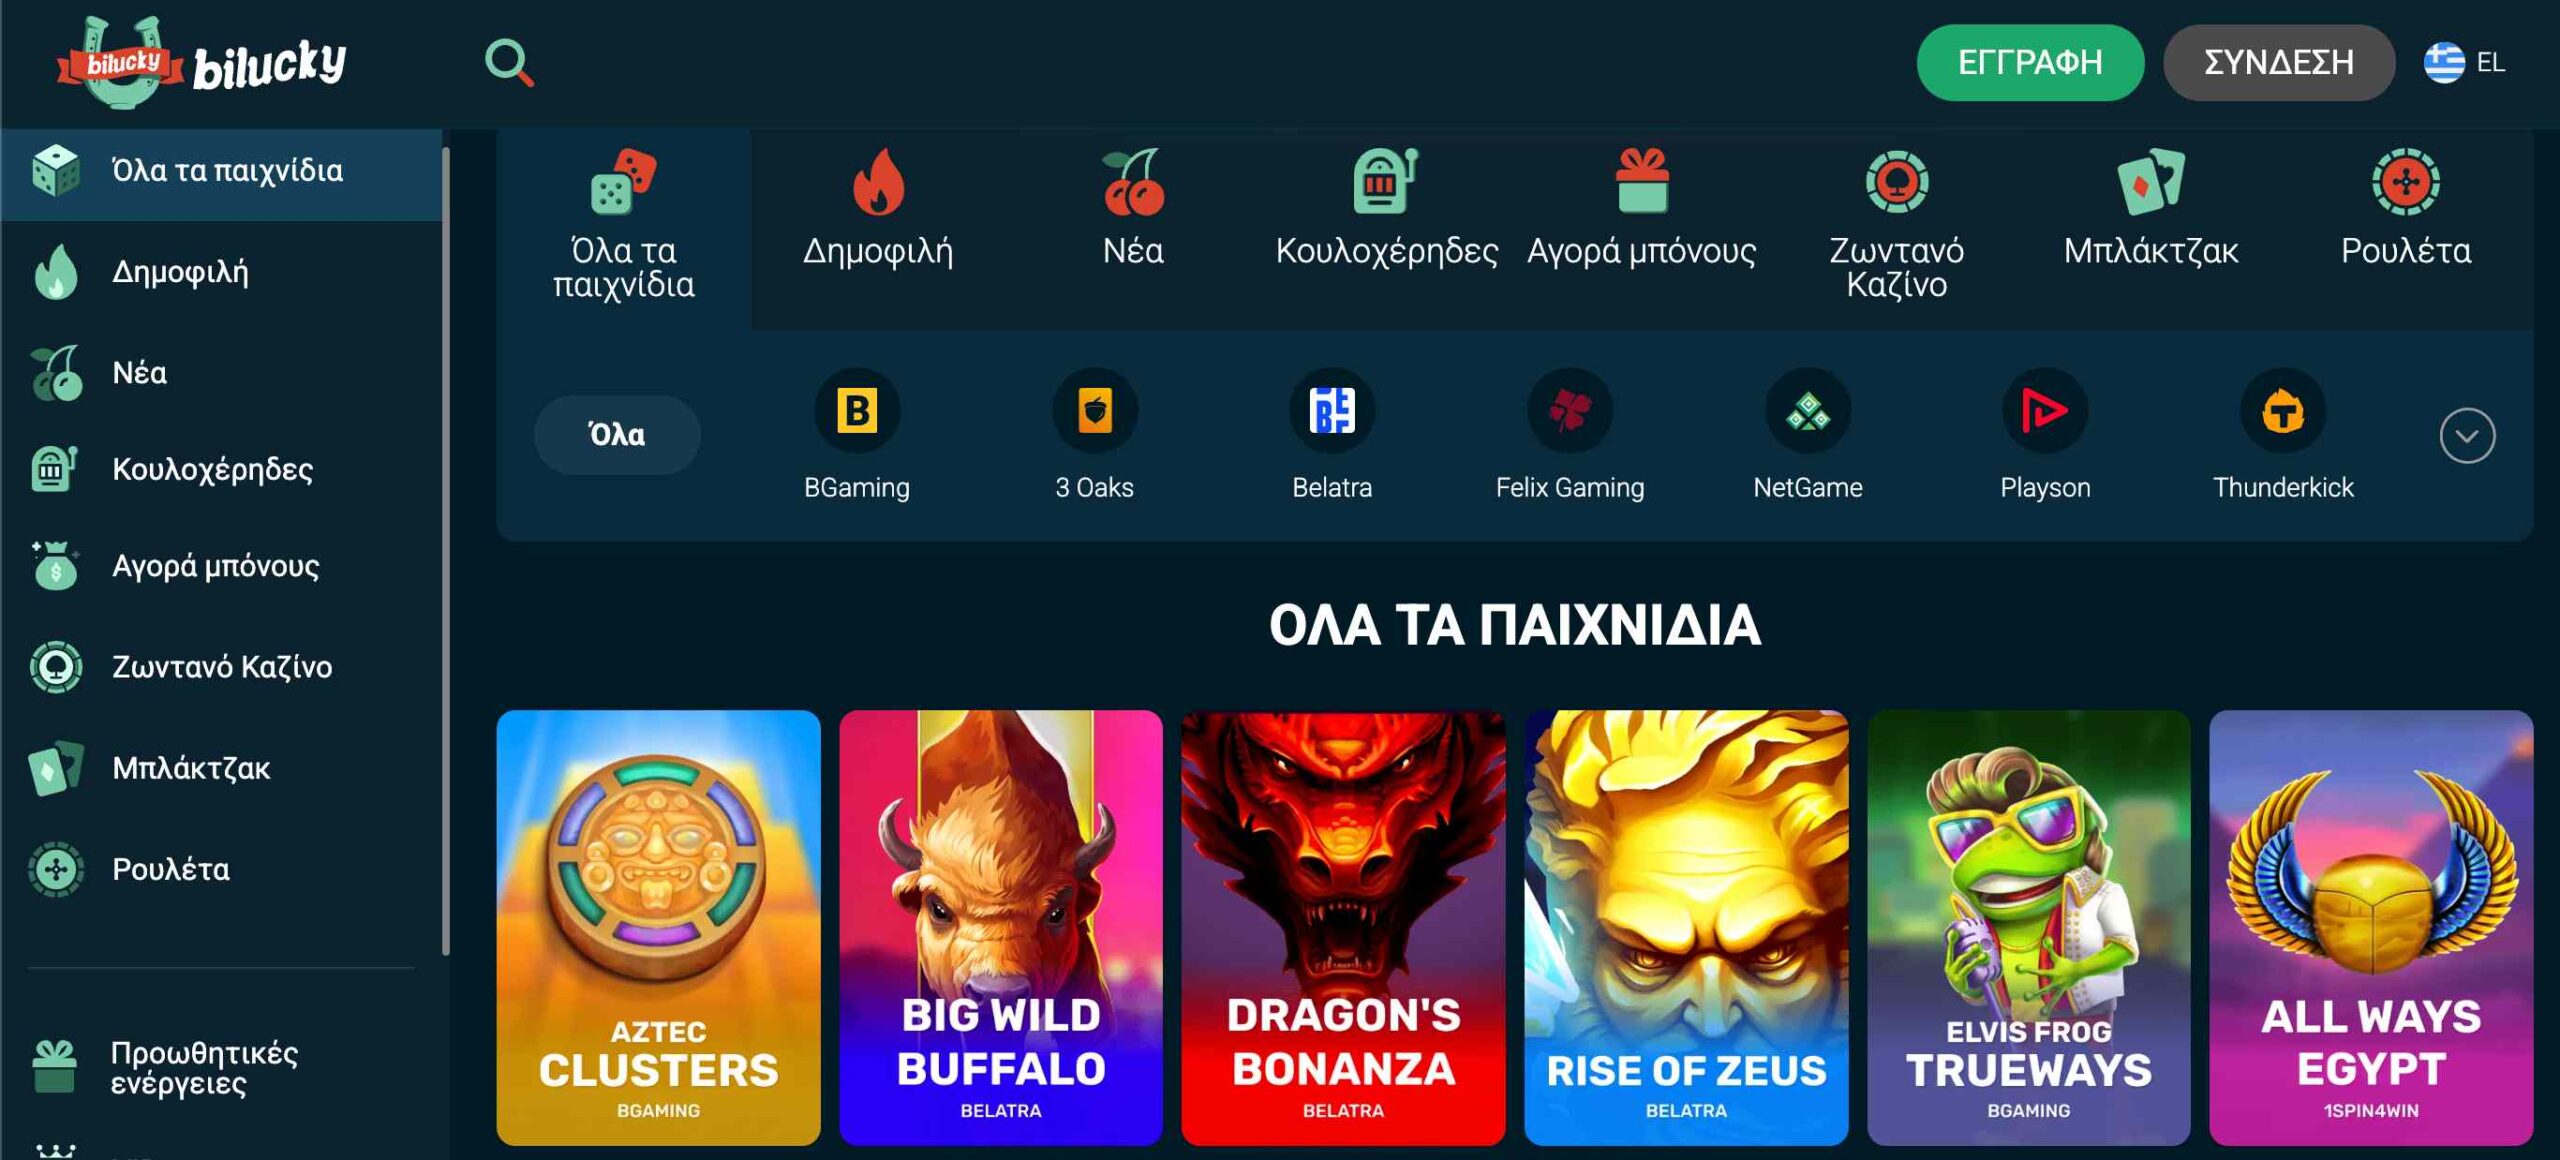Choose the Belatra provider icon

pyautogui.click(x=1332, y=410)
